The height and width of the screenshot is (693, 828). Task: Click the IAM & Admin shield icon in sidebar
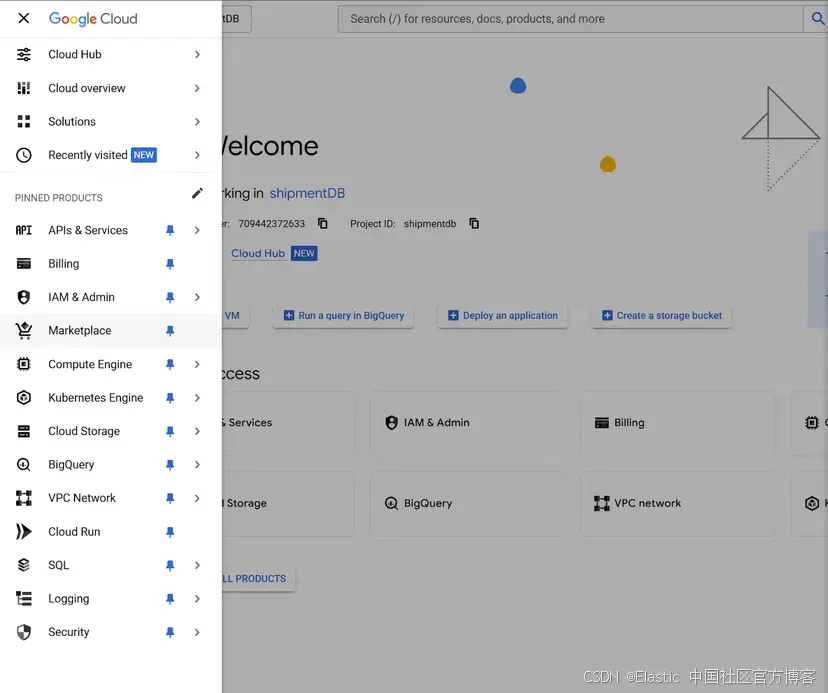24,297
